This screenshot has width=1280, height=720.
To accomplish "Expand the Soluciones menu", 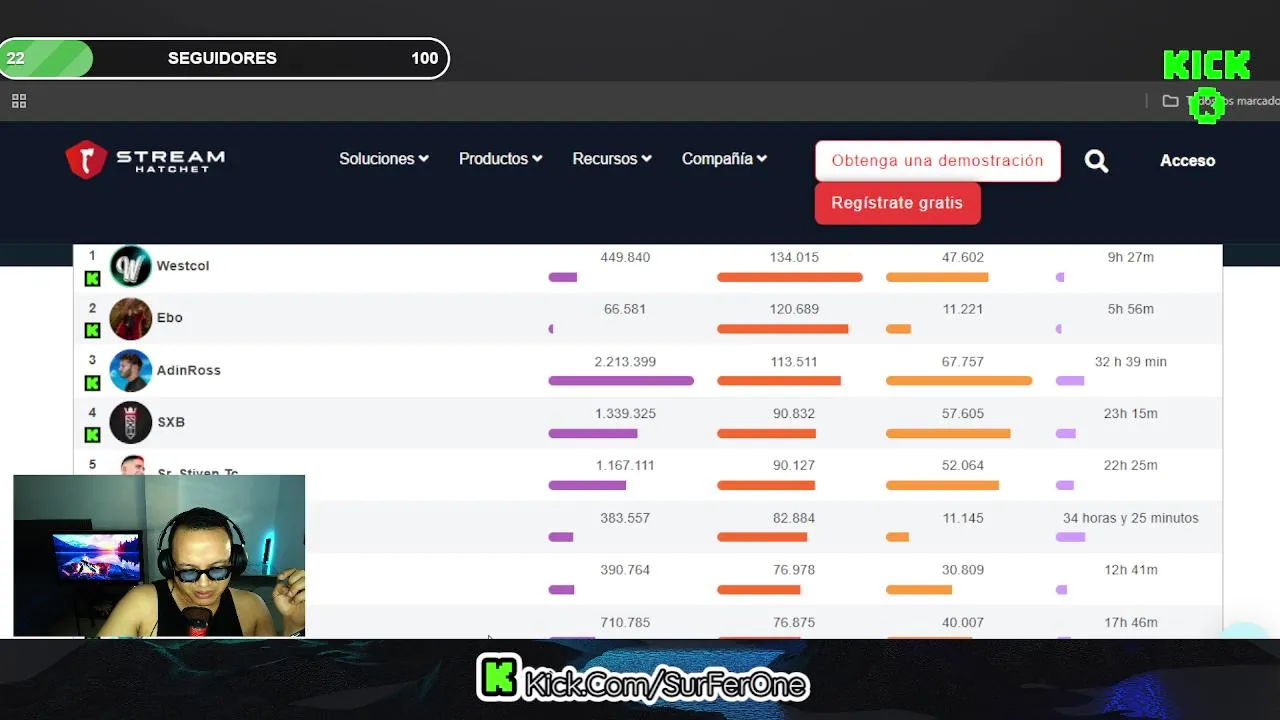I will click(384, 159).
